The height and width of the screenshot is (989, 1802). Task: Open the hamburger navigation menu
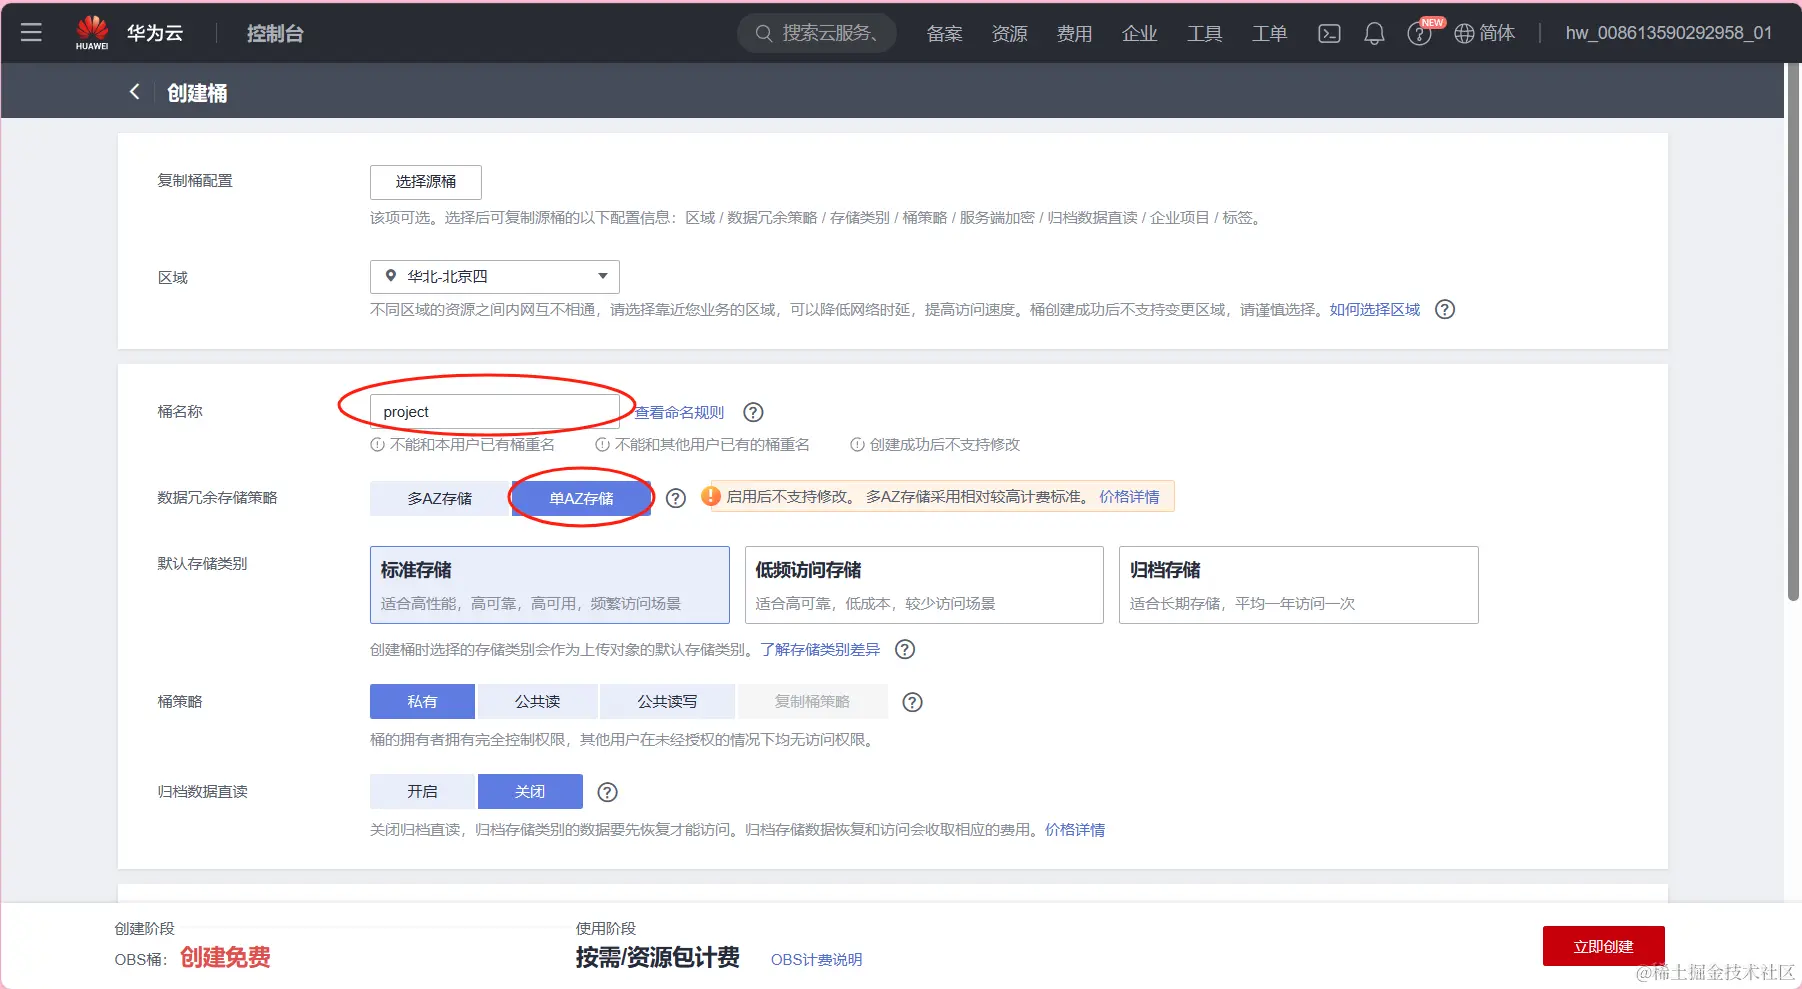click(x=31, y=33)
